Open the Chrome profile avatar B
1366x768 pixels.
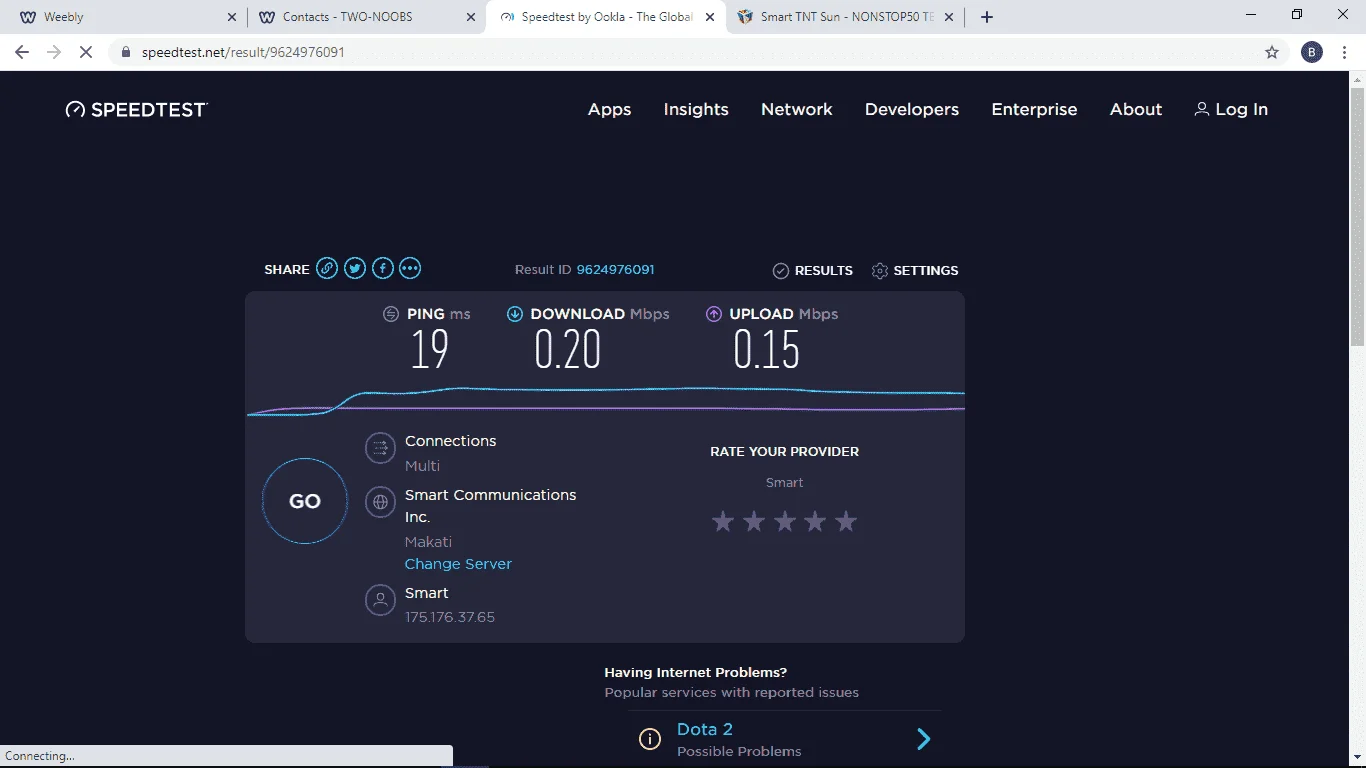click(x=1312, y=52)
